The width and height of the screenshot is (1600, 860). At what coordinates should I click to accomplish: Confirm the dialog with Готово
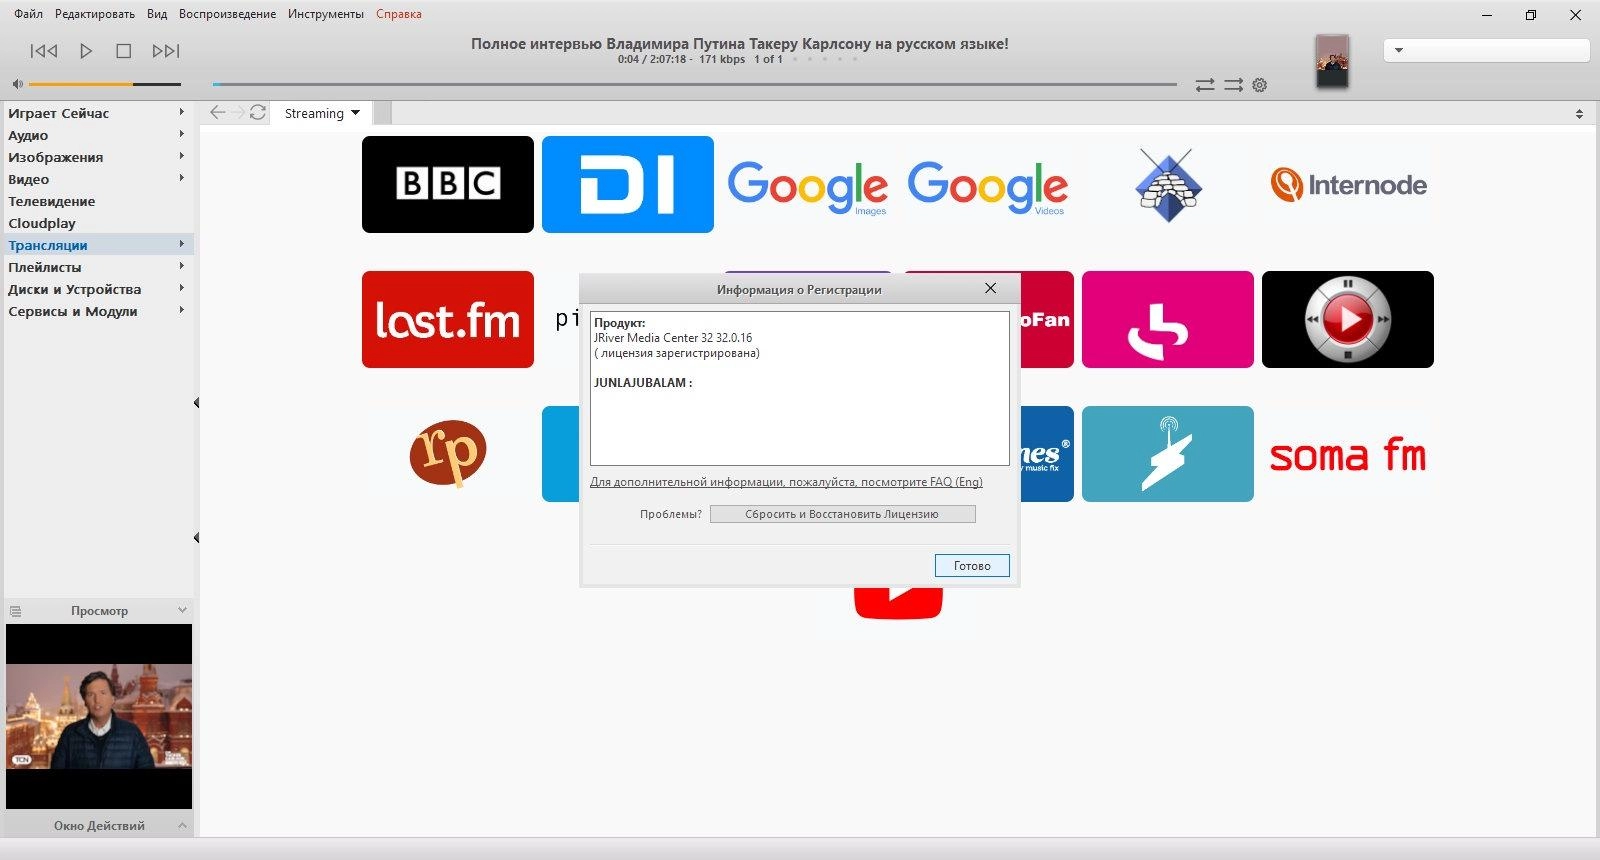coord(972,565)
